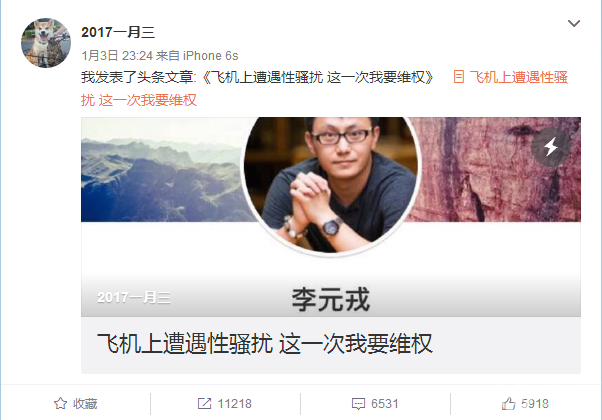The width and height of the screenshot is (602, 420).
Task: Toggle 收藏 to save the post
Action: point(76,403)
